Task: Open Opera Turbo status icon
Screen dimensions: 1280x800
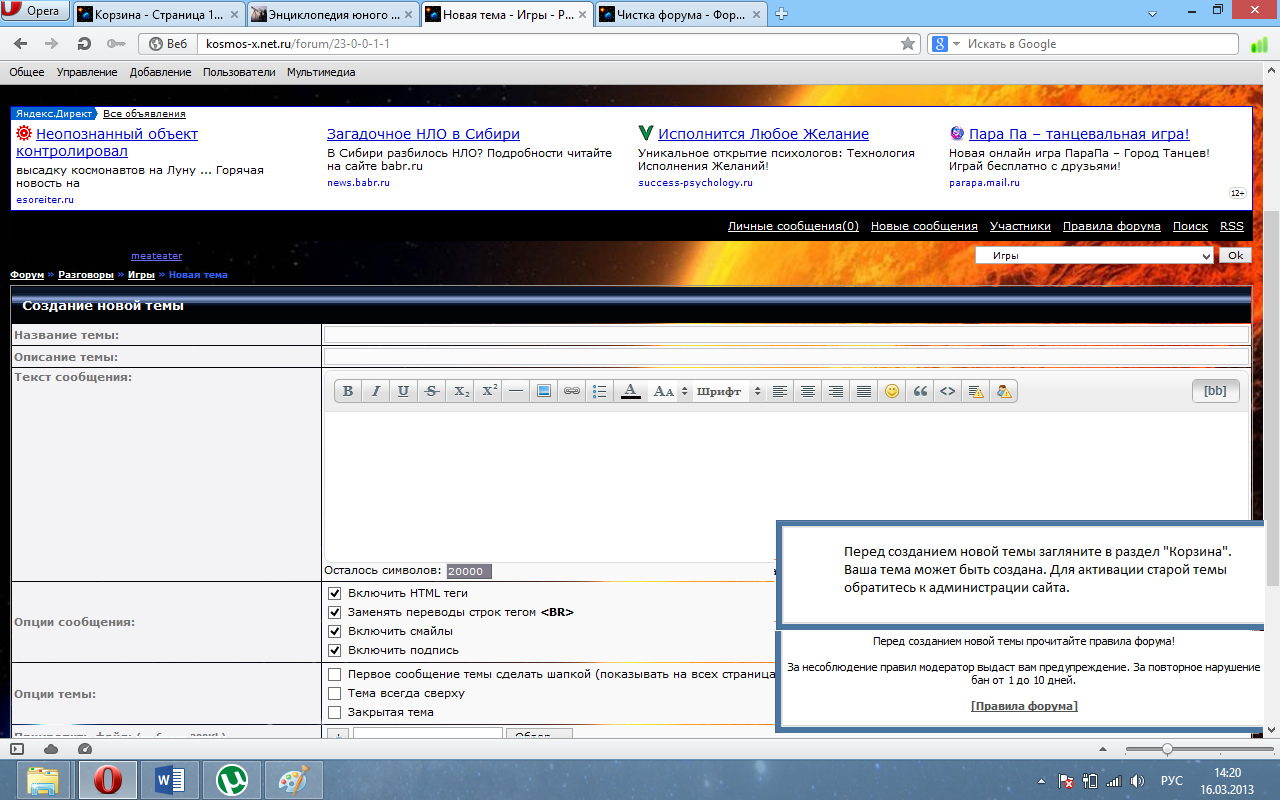Action: [84, 749]
